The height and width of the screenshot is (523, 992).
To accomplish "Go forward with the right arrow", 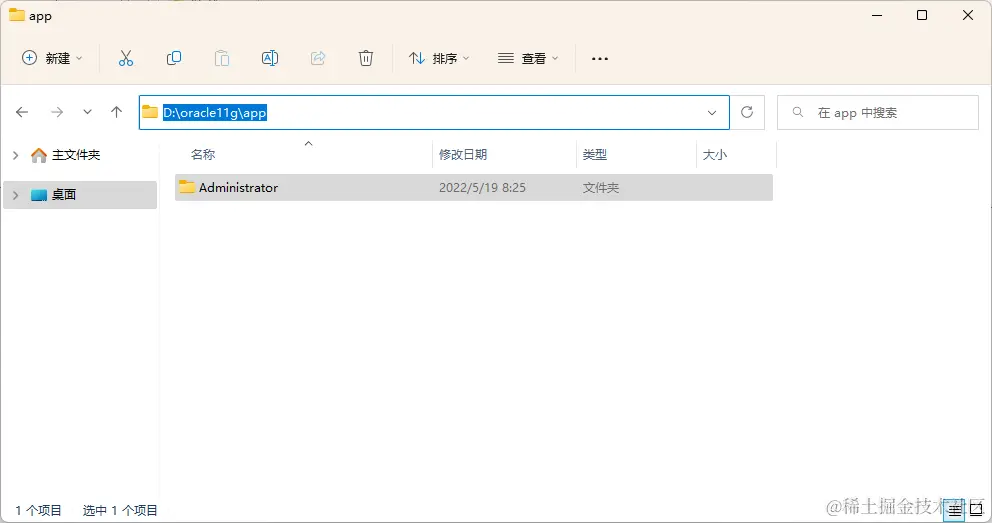I will [57, 113].
